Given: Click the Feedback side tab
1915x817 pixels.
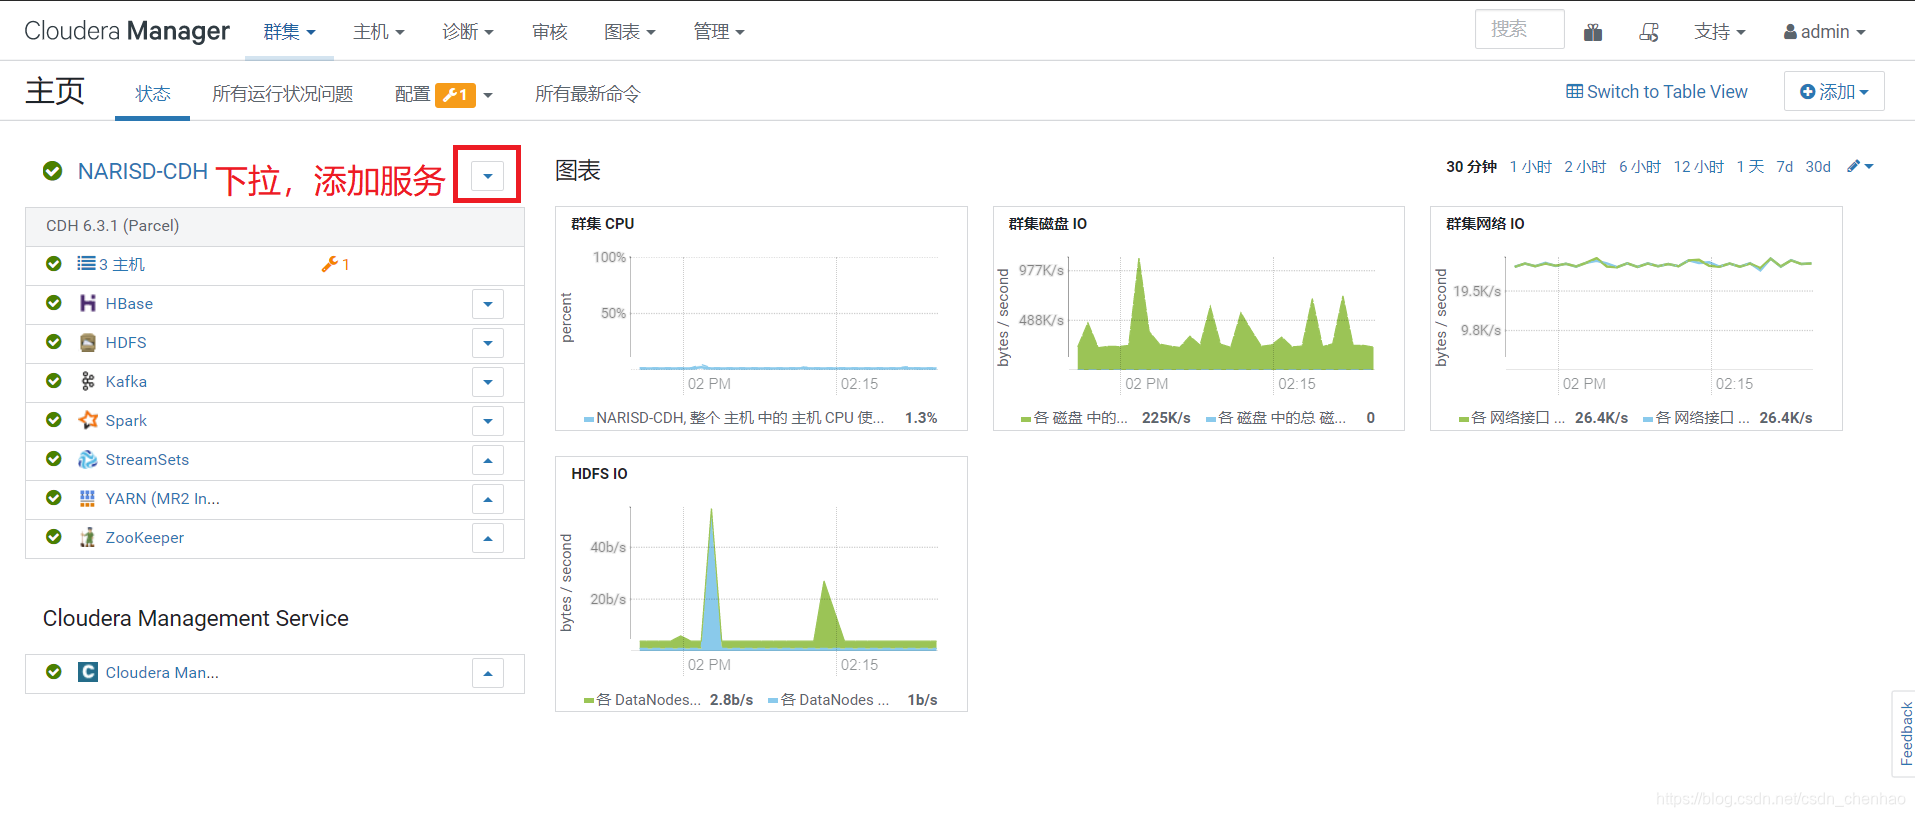Looking at the screenshot, I should (1904, 734).
